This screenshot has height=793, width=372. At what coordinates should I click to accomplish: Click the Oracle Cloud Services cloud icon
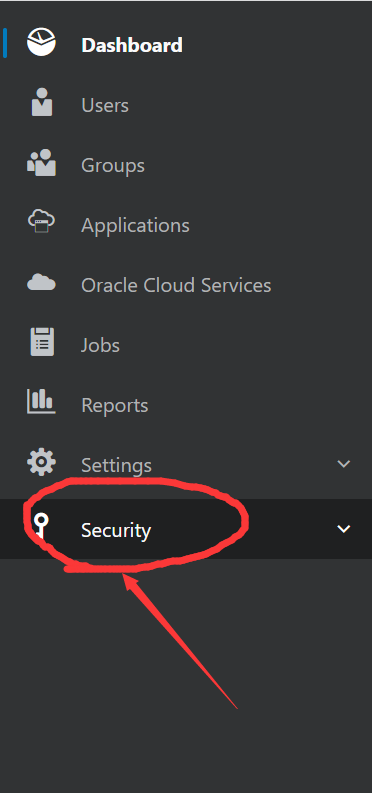(41, 282)
